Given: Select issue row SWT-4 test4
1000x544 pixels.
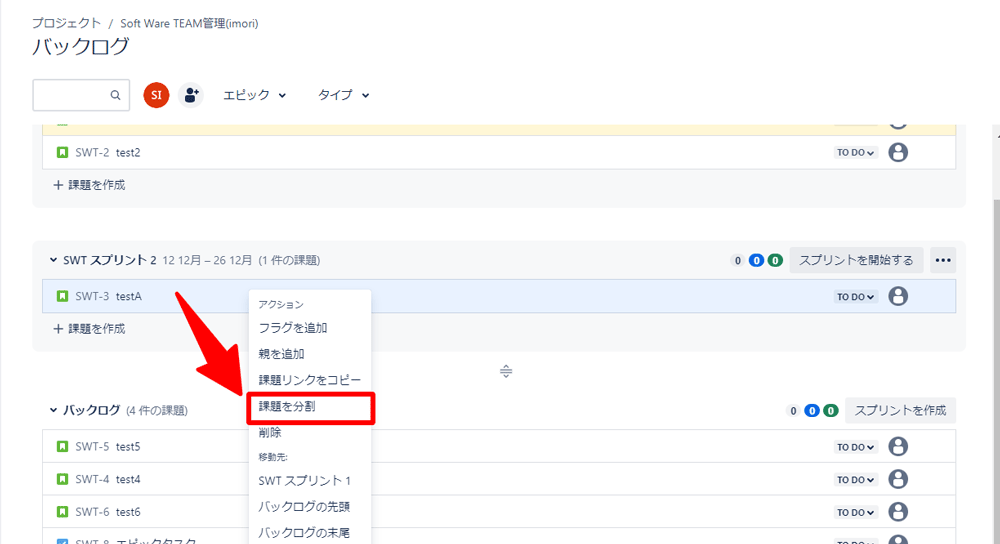Looking at the screenshot, I should 499,479.
